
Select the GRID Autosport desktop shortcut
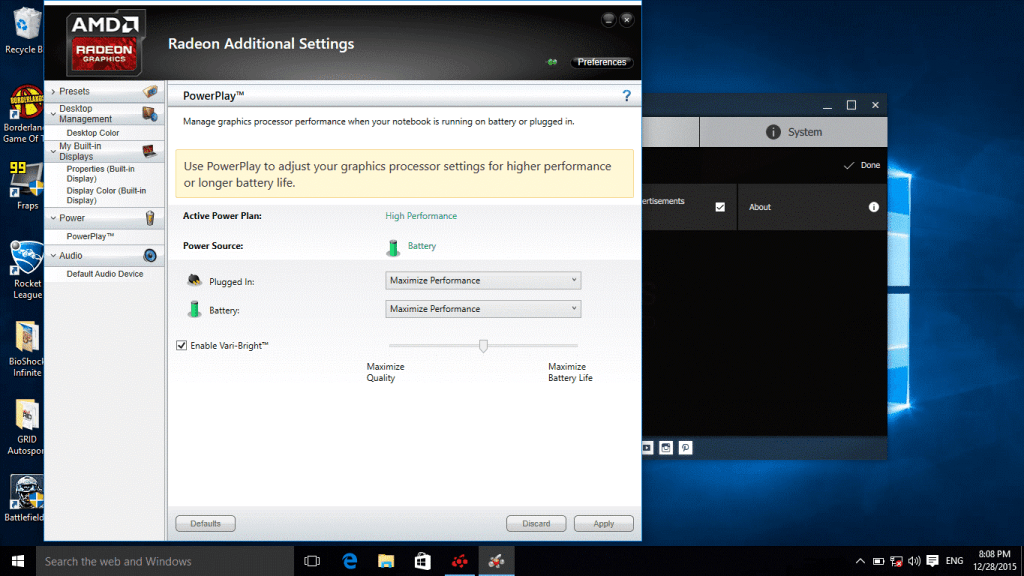[26, 427]
